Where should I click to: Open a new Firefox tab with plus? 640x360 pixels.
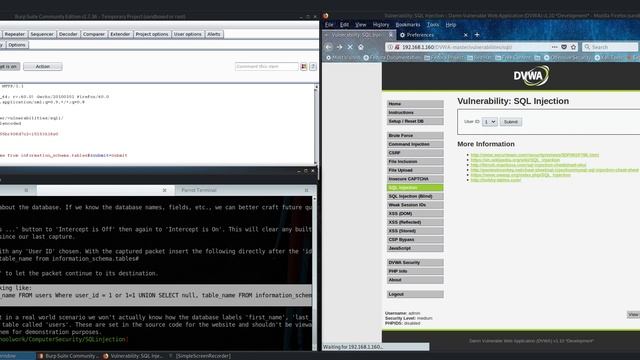tap(477, 35)
